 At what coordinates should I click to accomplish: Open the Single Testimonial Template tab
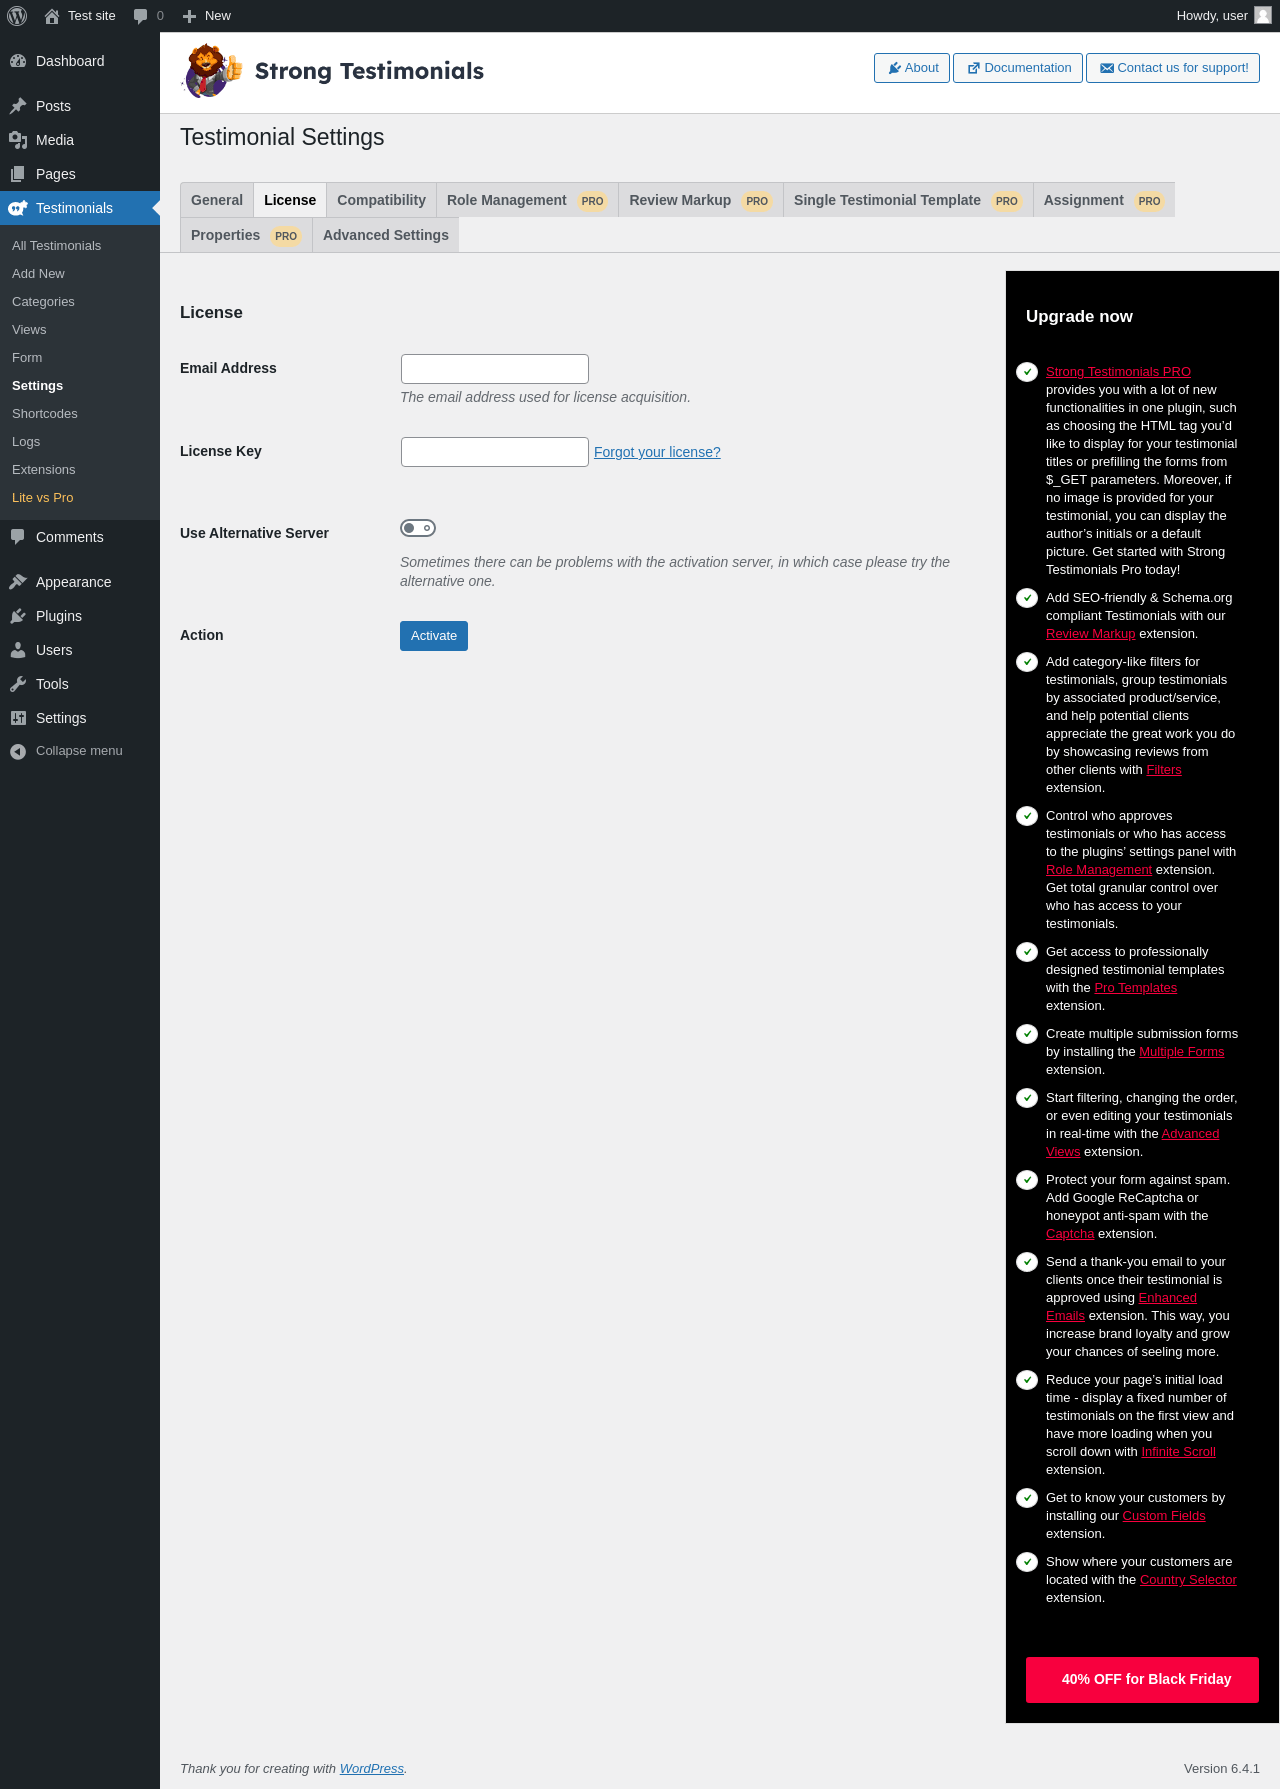[x=908, y=200]
